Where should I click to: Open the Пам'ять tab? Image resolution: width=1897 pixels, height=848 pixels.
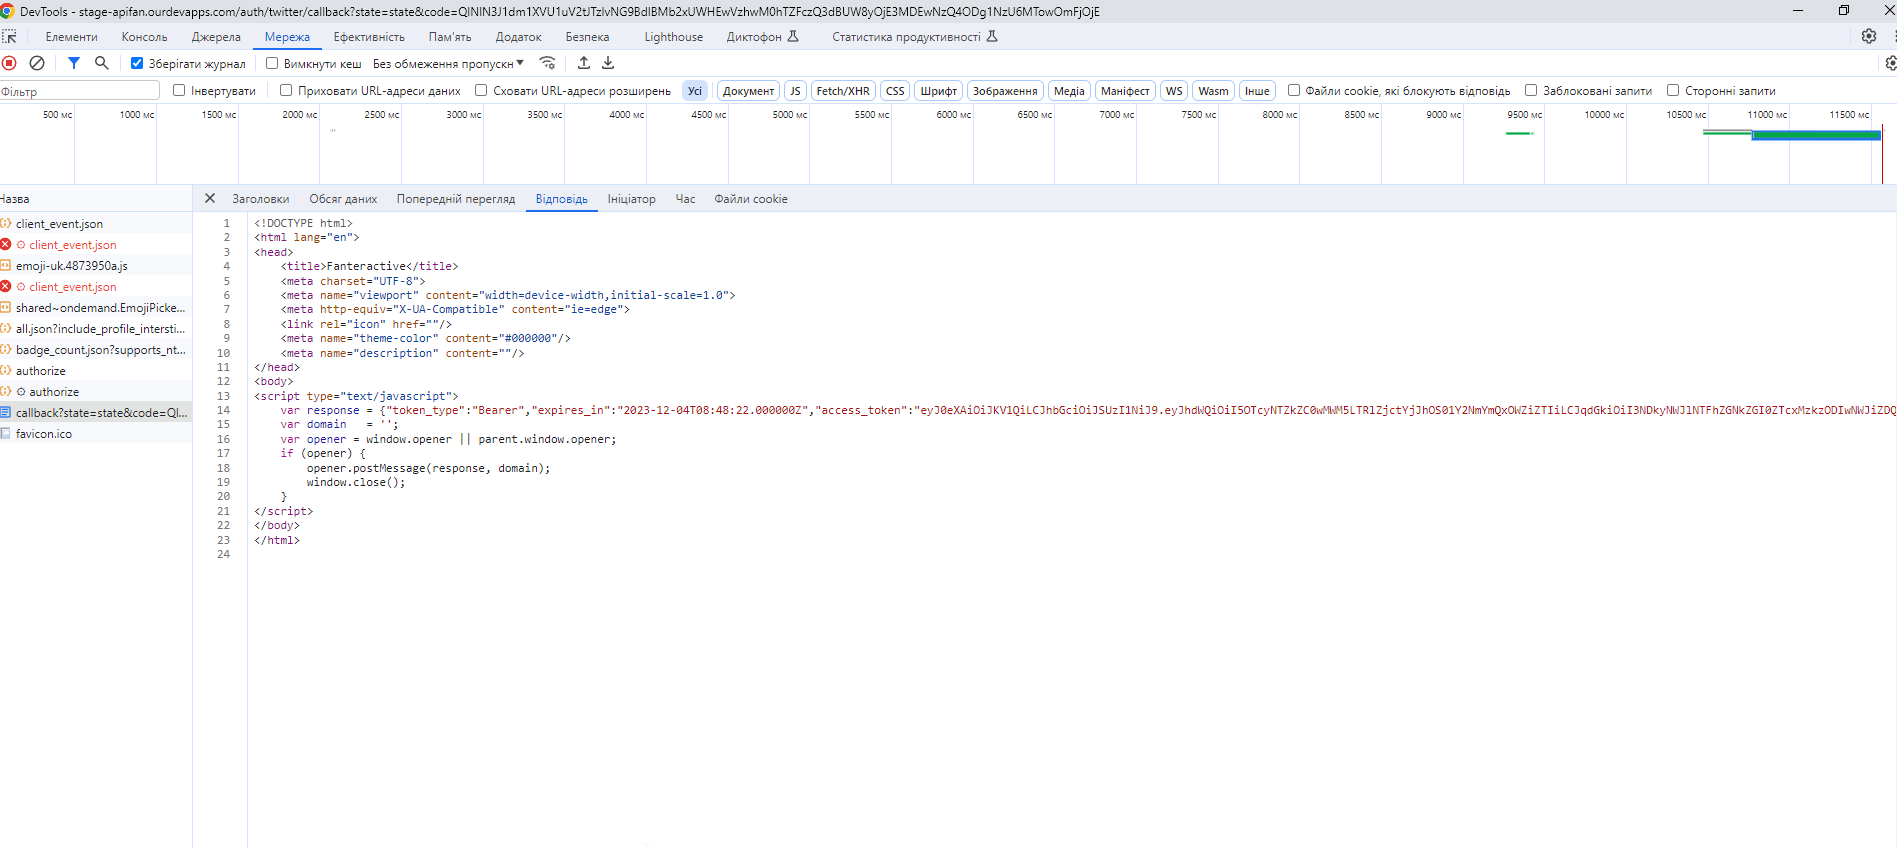(x=450, y=37)
